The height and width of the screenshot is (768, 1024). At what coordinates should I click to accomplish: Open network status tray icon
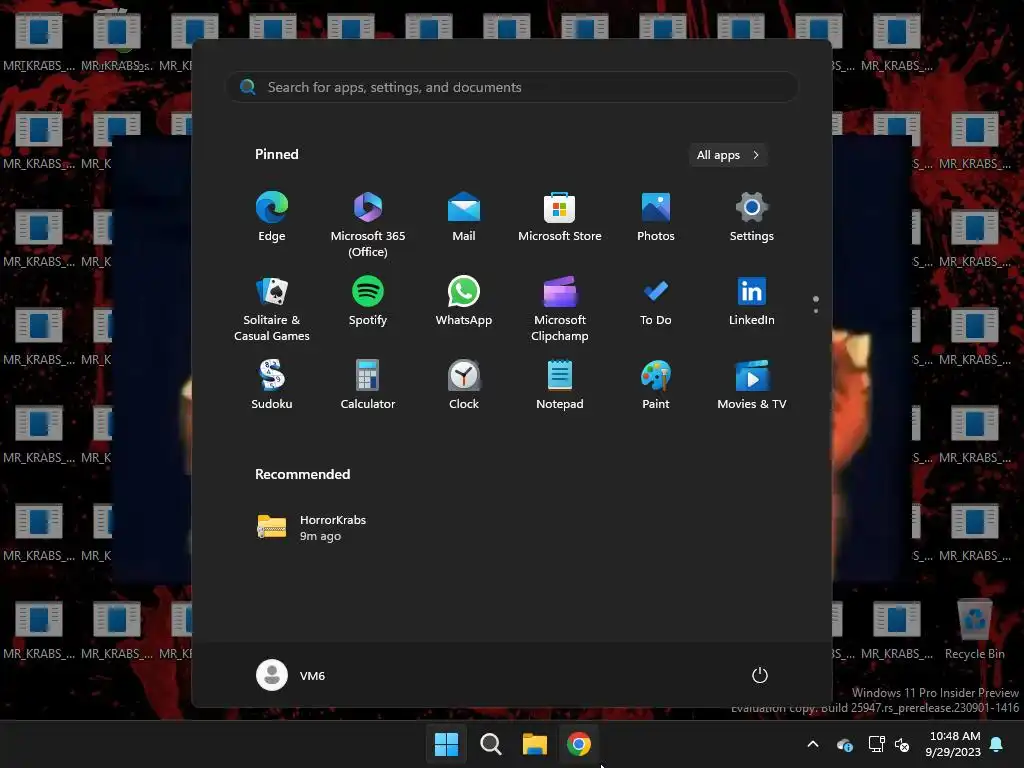tap(876, 744)
